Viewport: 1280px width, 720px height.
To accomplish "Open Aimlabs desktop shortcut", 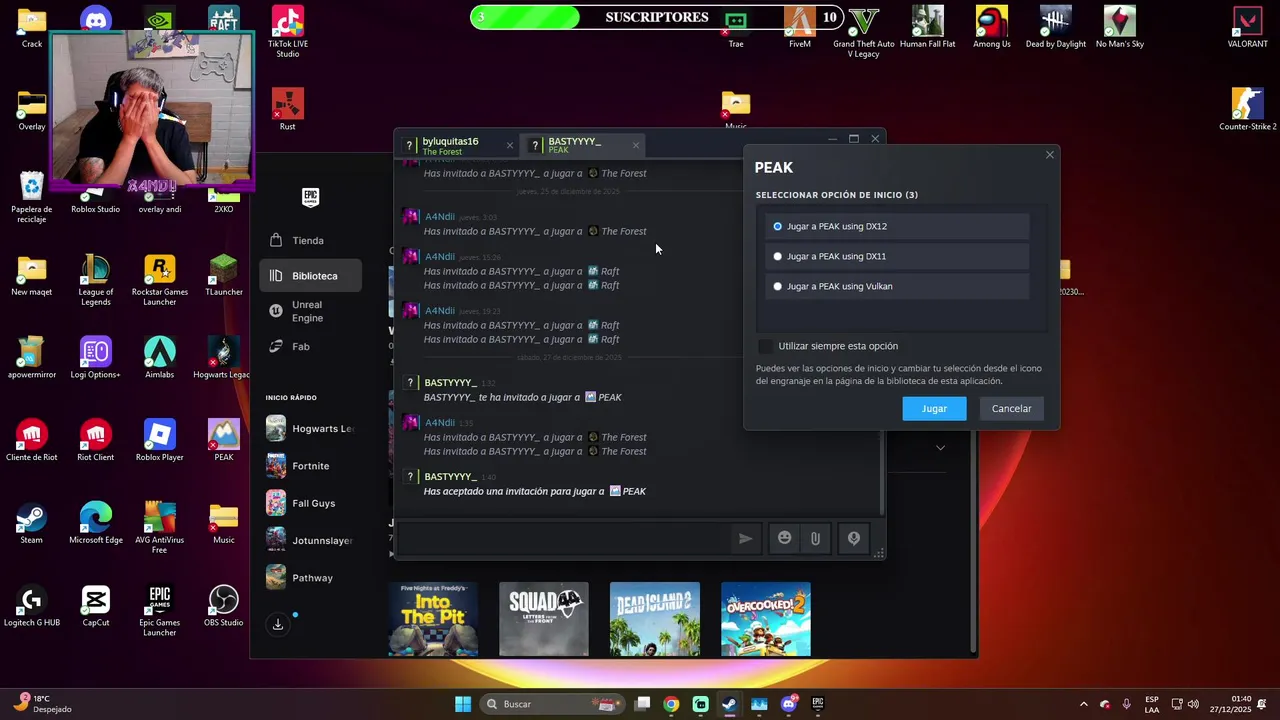I will click(160, 358).
